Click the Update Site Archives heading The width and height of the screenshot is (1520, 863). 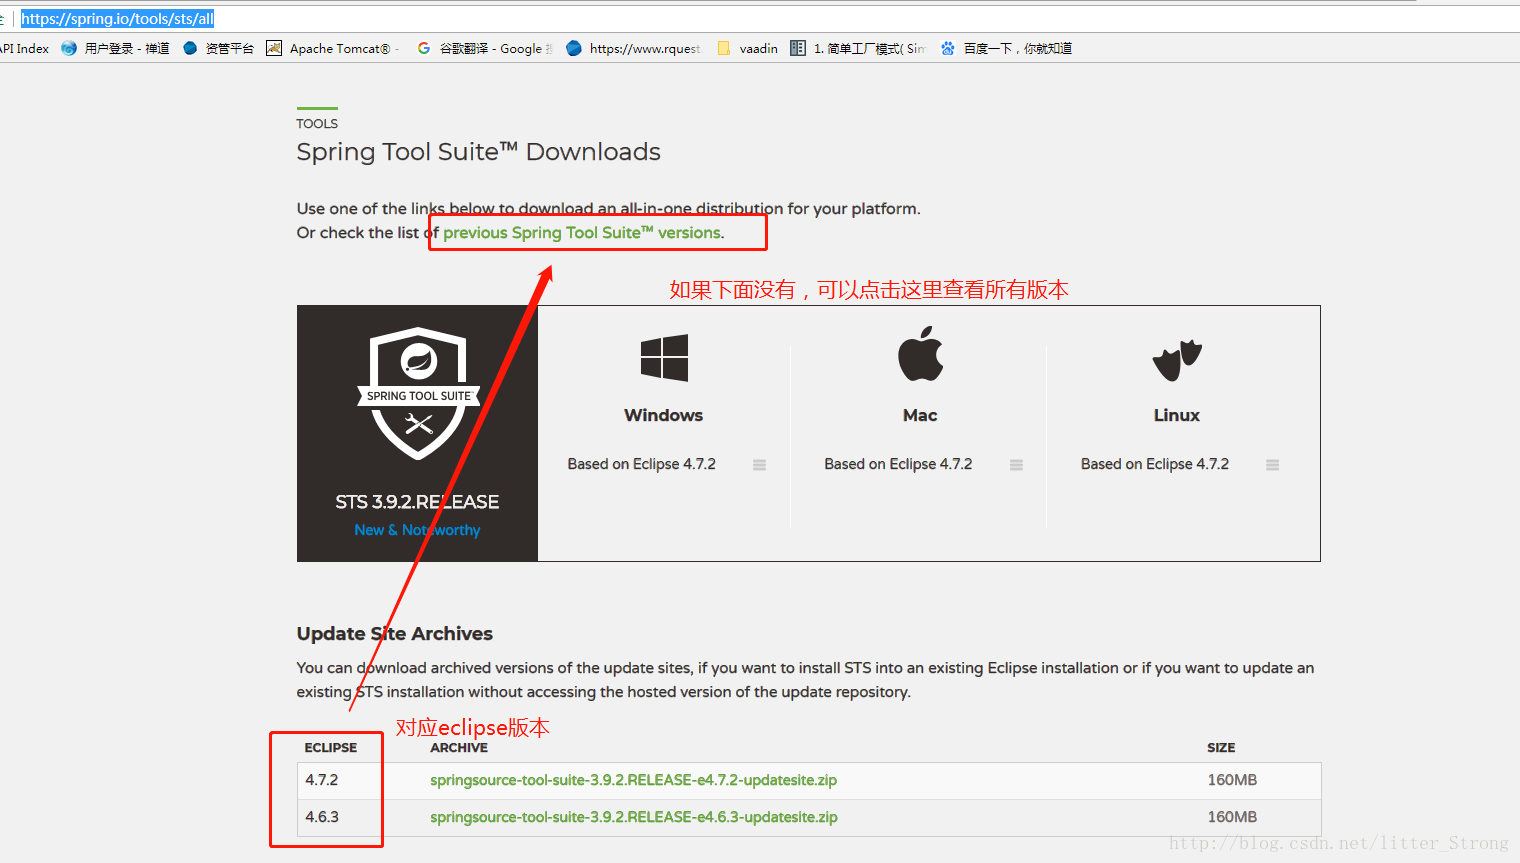click(x=395, y=634)
